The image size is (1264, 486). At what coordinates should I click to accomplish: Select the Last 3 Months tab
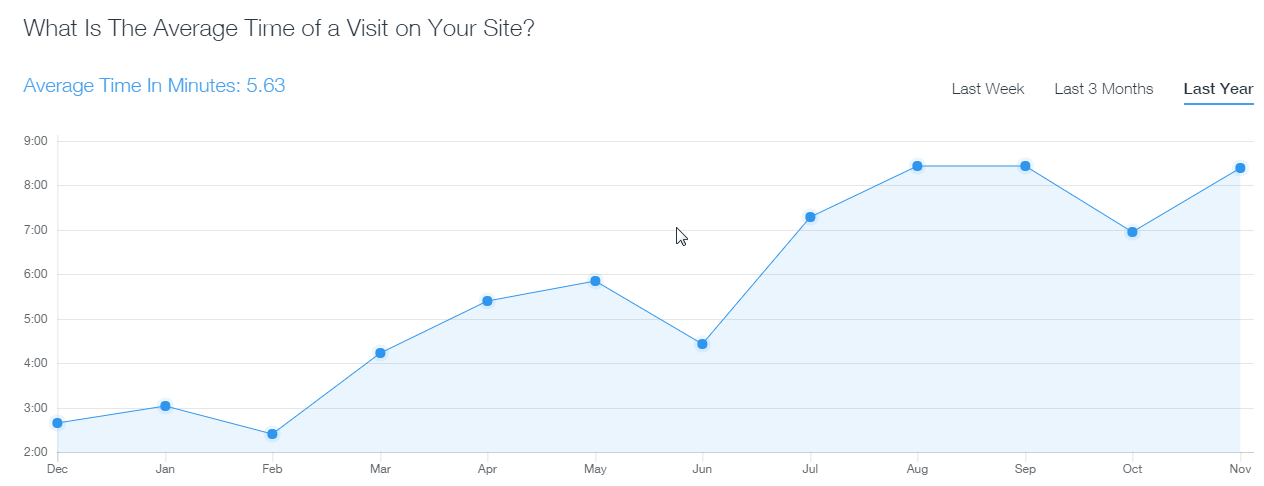1103,89
